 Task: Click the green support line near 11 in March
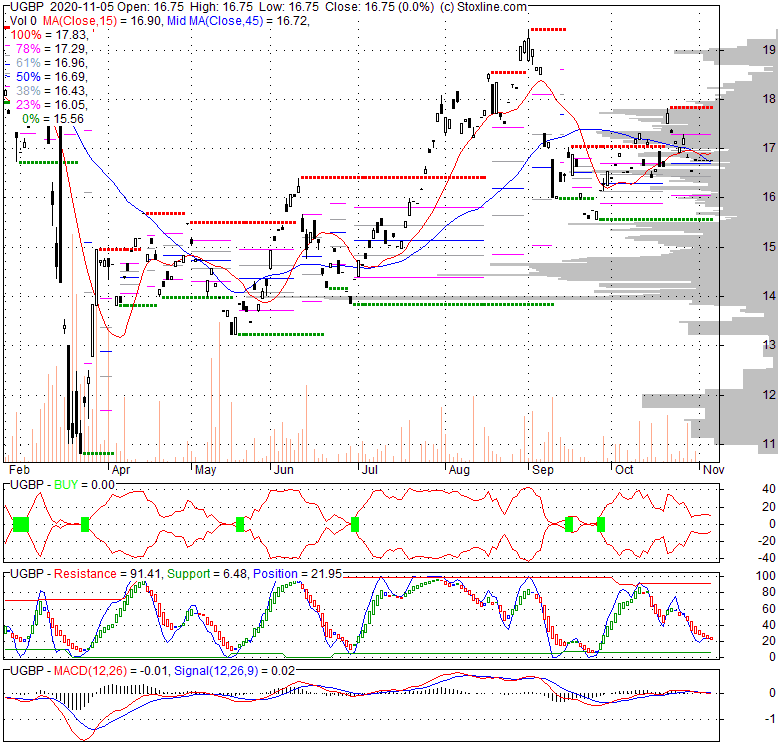98,453
